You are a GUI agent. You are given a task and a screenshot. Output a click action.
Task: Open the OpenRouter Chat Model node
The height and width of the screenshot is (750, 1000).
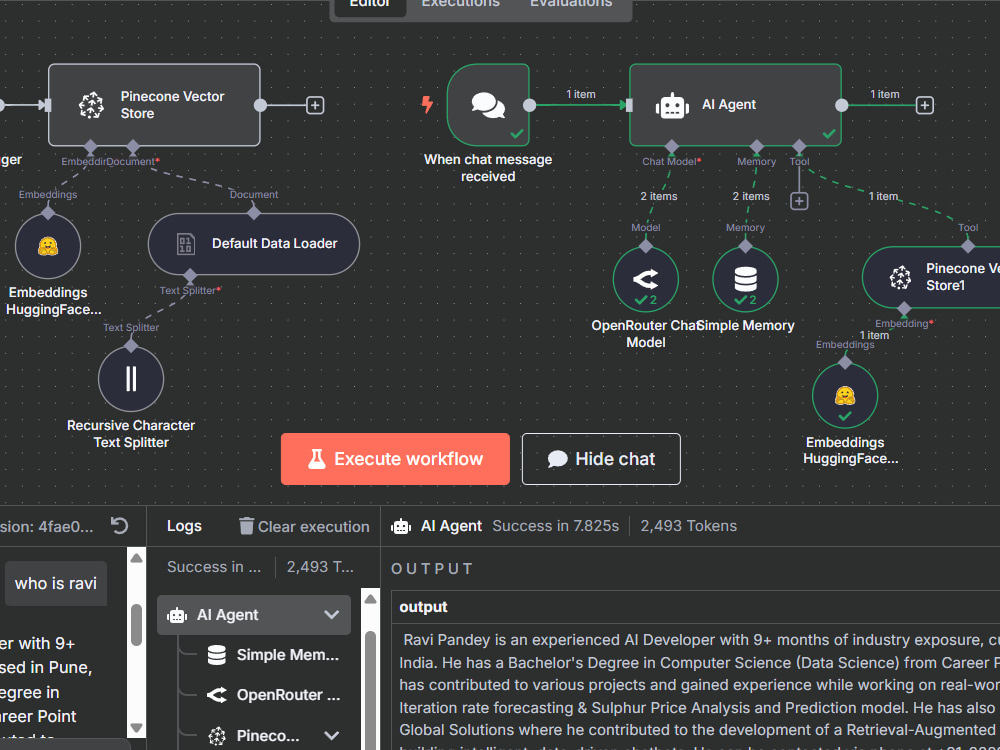coord(645,279)
